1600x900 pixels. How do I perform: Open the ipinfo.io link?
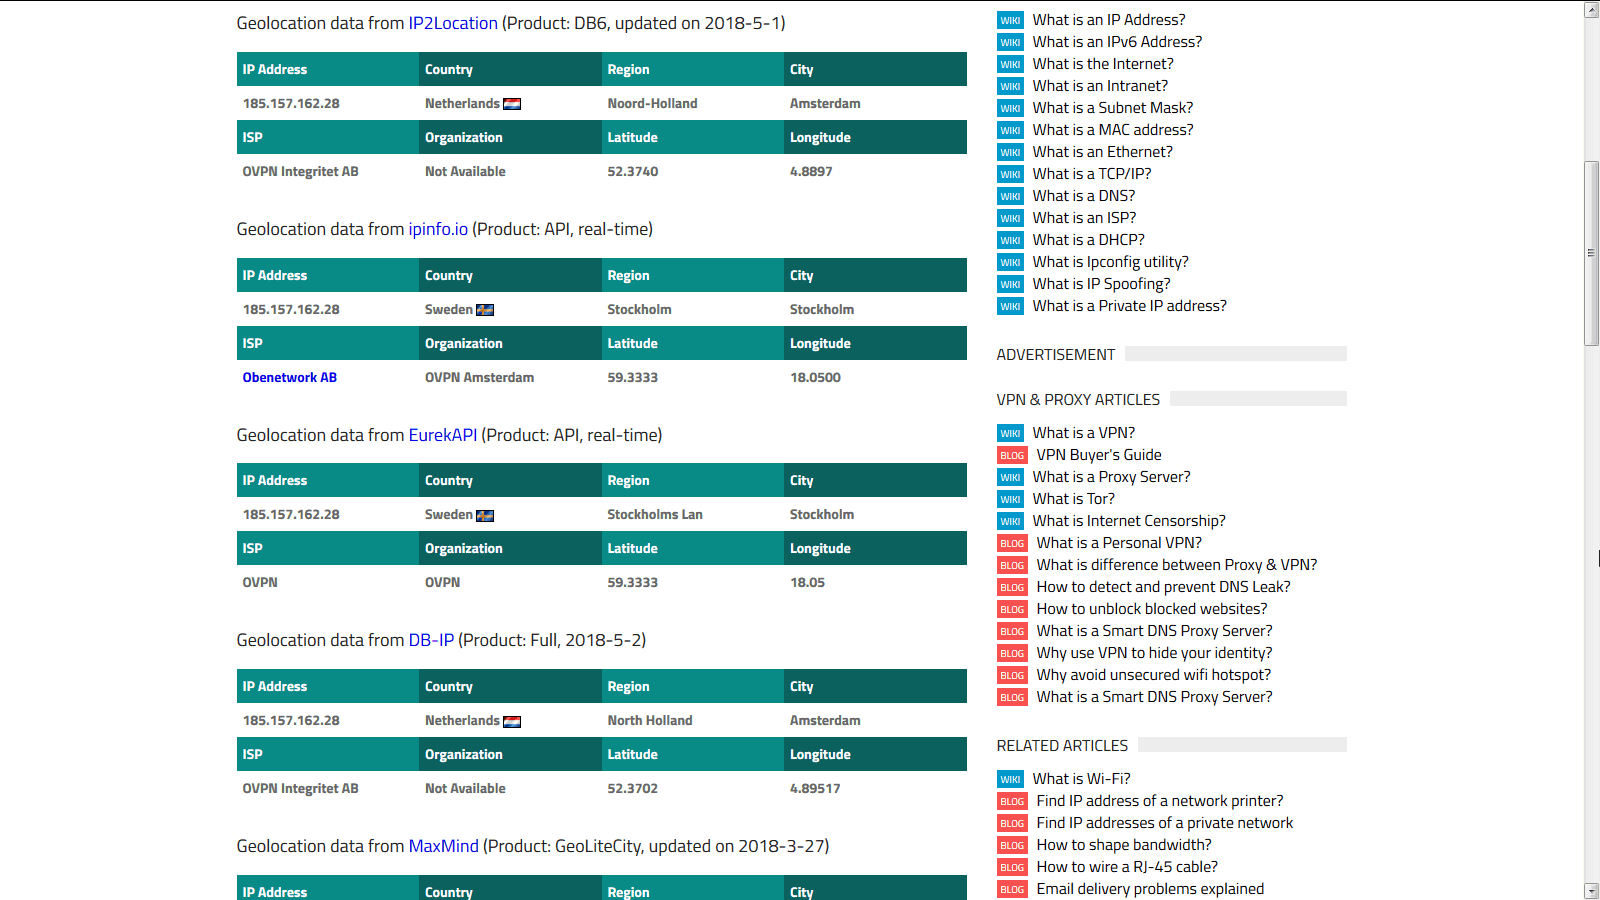438,229
